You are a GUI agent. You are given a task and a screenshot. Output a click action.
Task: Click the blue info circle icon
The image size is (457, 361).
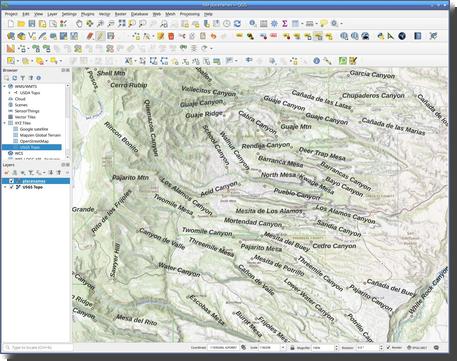point(316,61)
